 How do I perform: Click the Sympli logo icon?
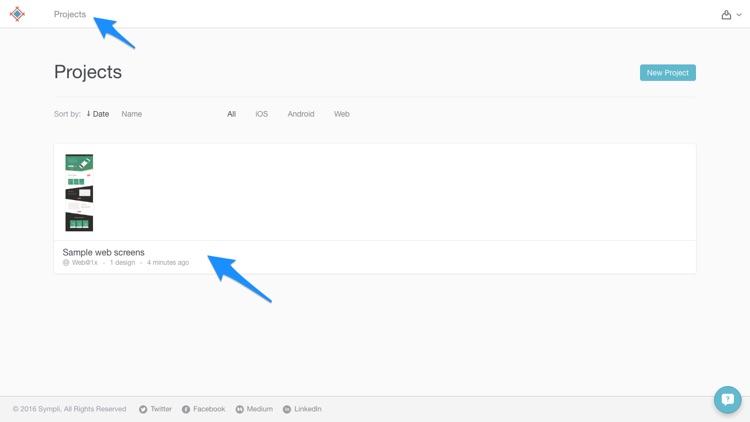17,14
